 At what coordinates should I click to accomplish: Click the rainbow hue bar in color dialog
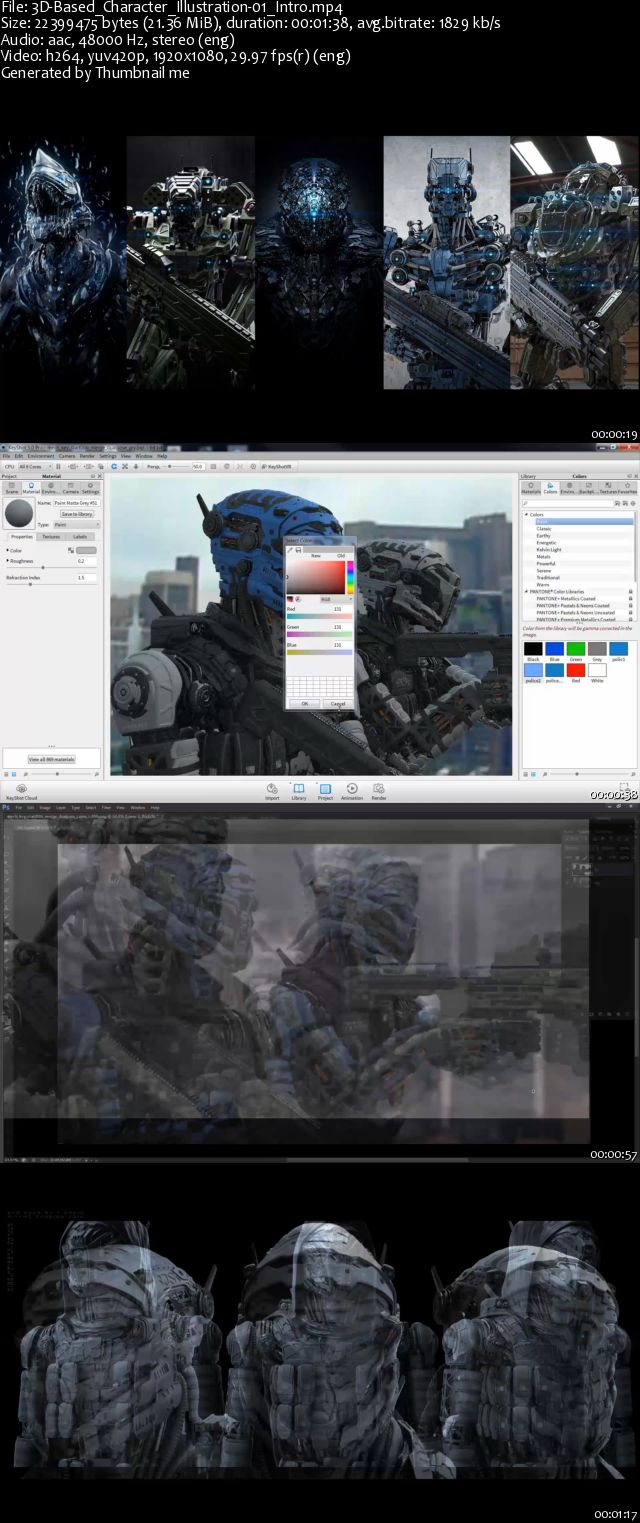click(x=350, y=577)
